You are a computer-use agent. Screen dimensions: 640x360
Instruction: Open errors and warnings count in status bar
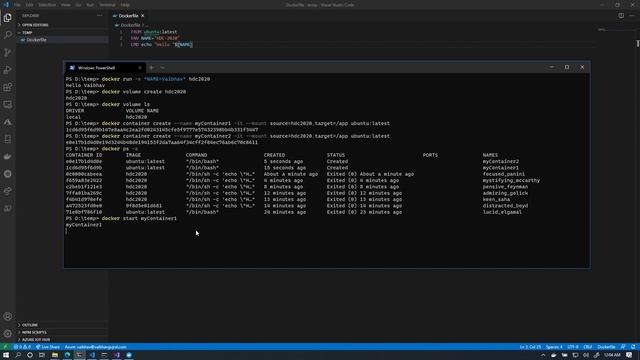(22, 347)
